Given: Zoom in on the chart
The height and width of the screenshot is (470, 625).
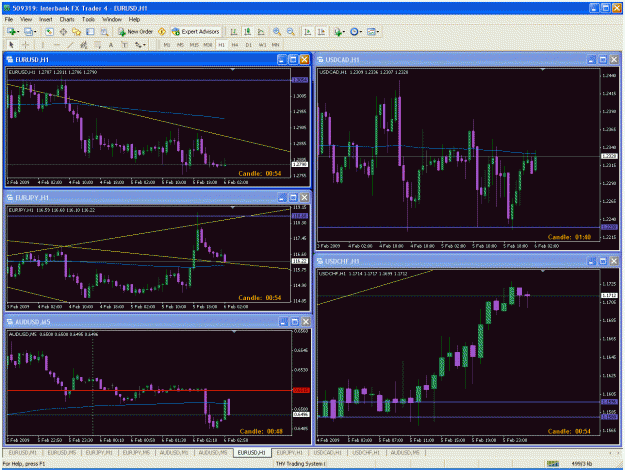Looking at the screenshot, I should [x=277, y=31].
